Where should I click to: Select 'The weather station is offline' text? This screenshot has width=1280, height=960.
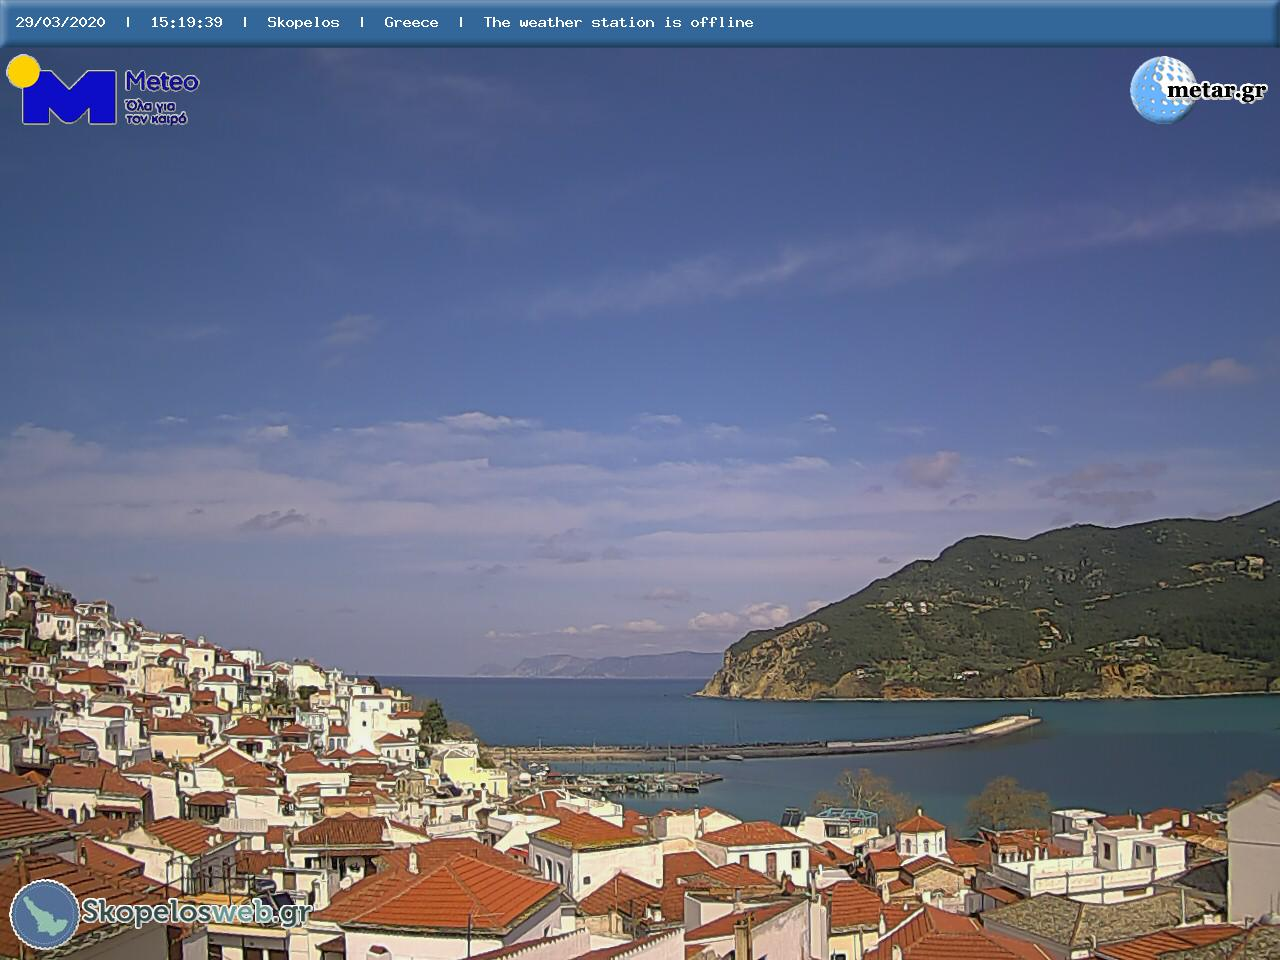tap(618, 22)
